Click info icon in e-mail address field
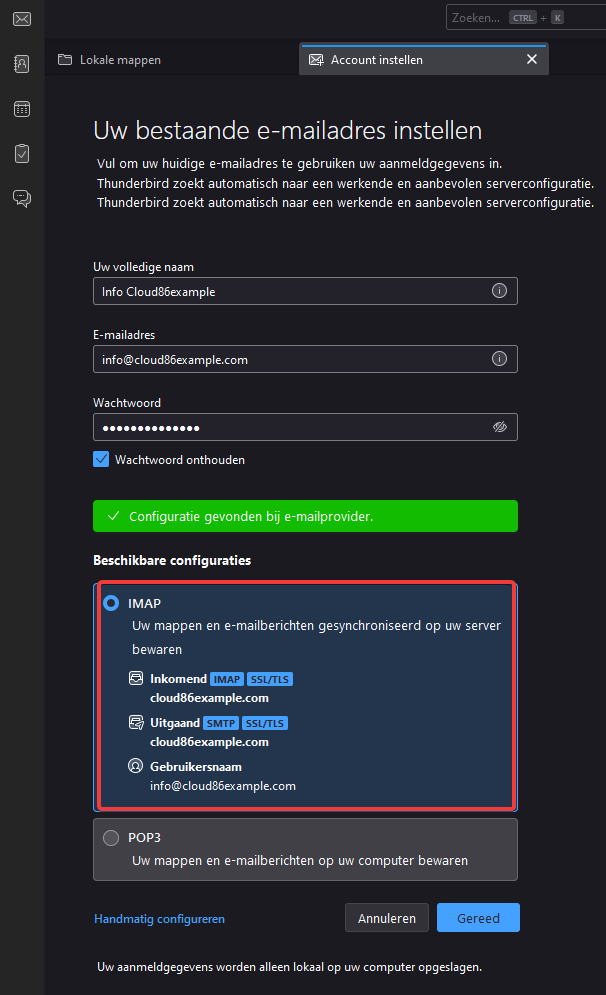Screen dimensions: 606x995 pos(499,359)
